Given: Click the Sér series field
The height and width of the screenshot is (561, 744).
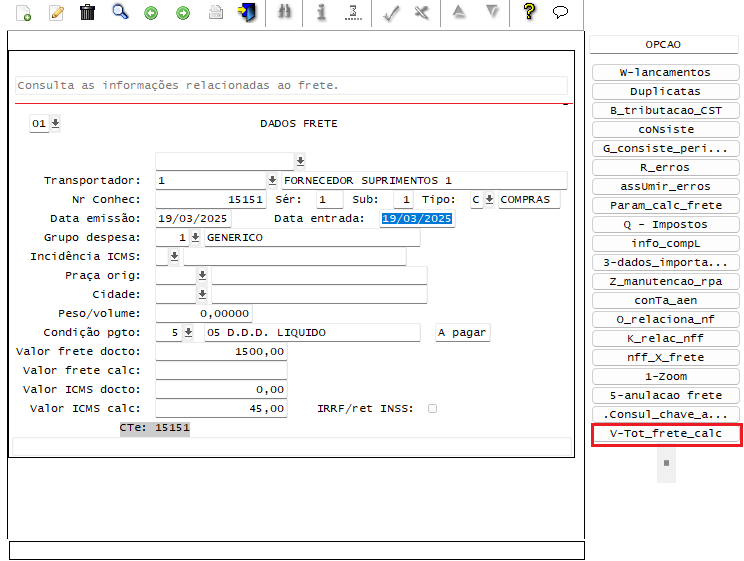Looking at the screenshot, I should click(x=329, y=199).
